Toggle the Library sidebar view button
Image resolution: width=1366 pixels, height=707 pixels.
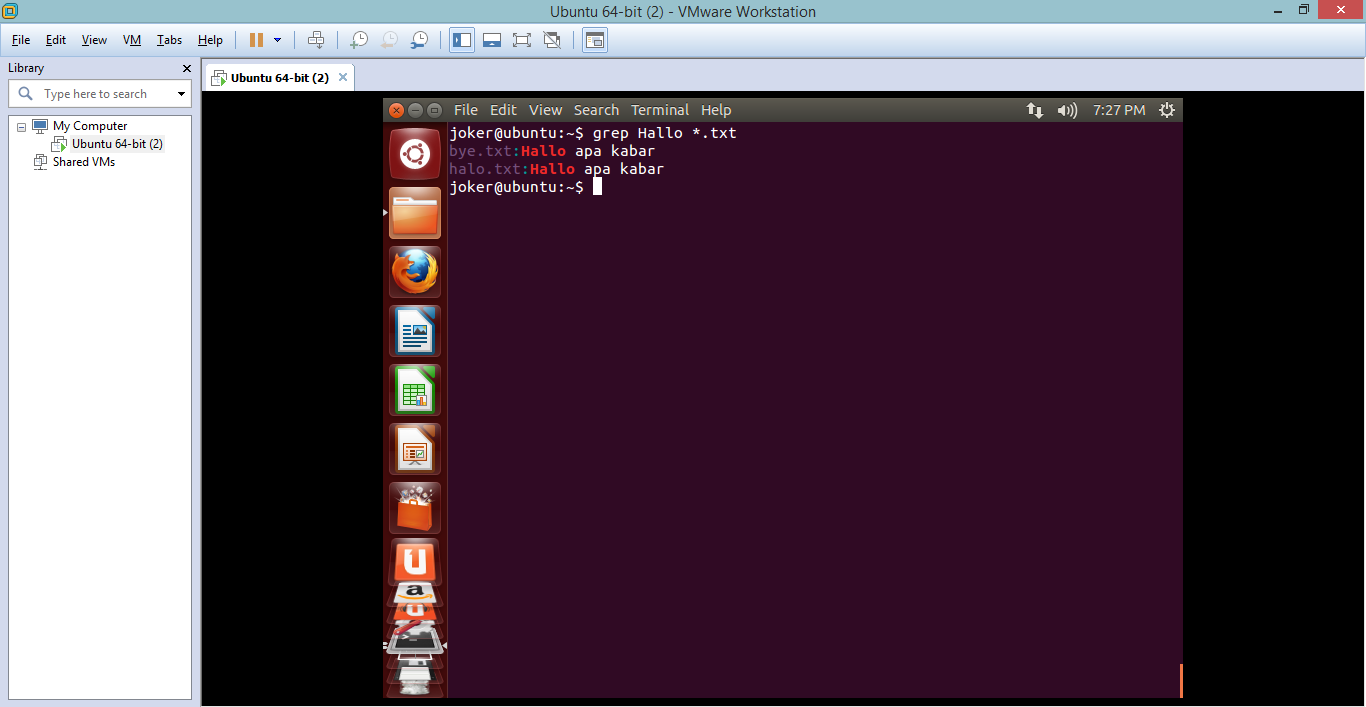coord(461,40)
